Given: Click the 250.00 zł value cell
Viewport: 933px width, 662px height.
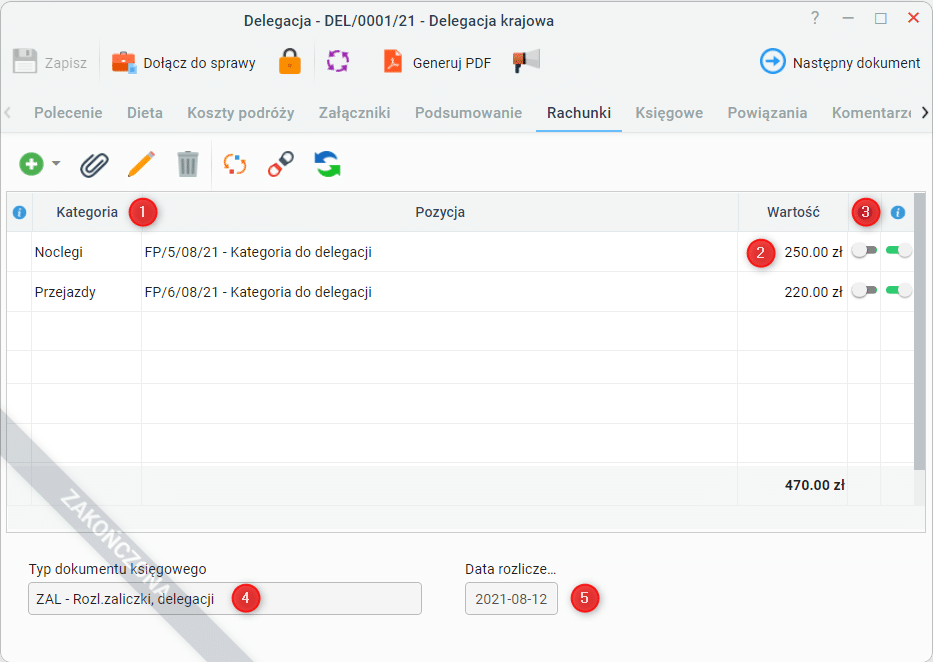Looking at the screenshot, I should 793,252.
